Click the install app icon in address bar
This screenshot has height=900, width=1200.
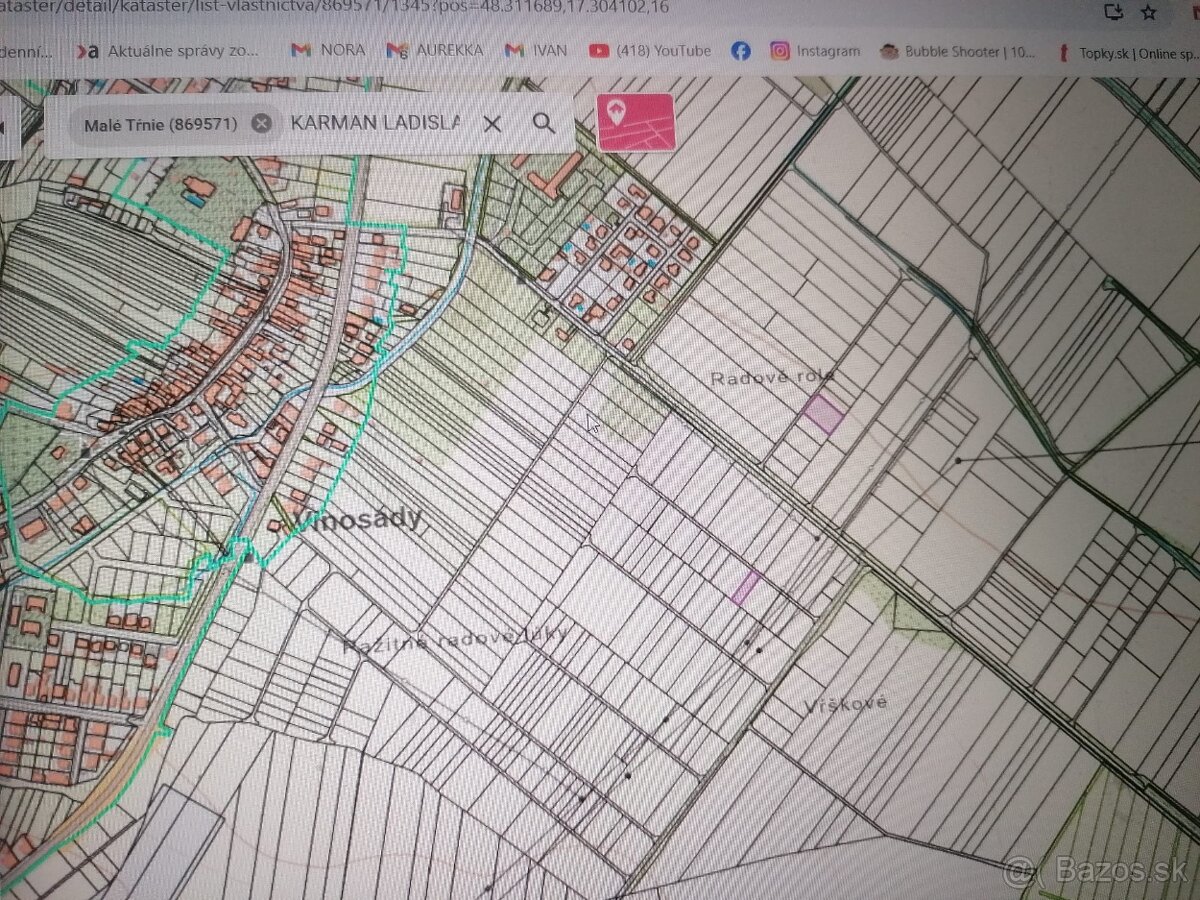click(1113, 12)
